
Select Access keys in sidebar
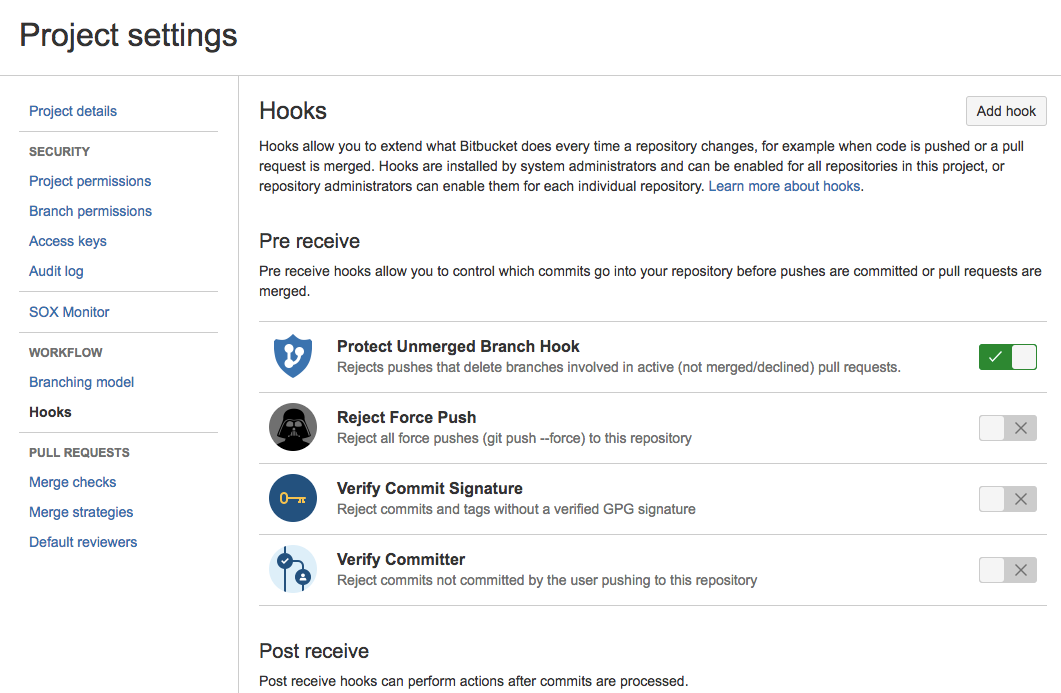click(68, 241)
